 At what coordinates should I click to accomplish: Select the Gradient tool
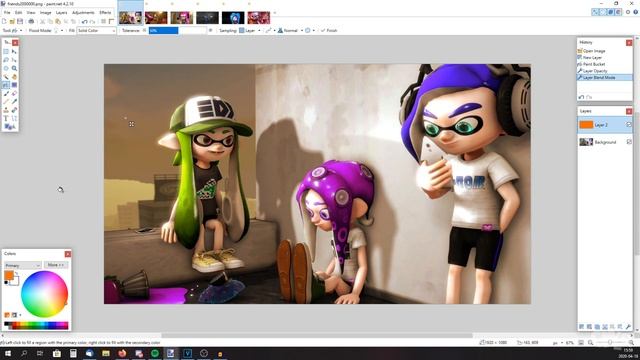click(x=14, y=85)
